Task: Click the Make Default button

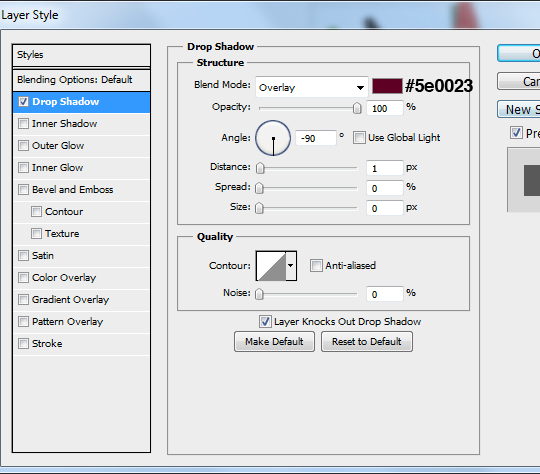Action: (274, 341)
